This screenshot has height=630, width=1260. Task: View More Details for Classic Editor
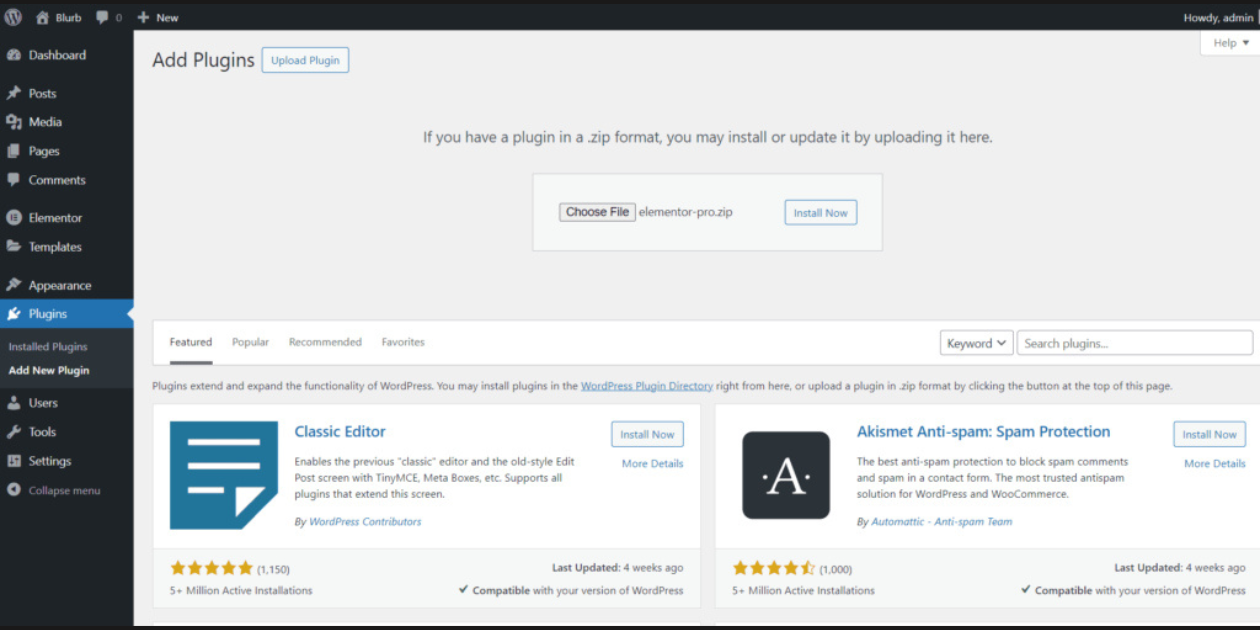(653, 464)
